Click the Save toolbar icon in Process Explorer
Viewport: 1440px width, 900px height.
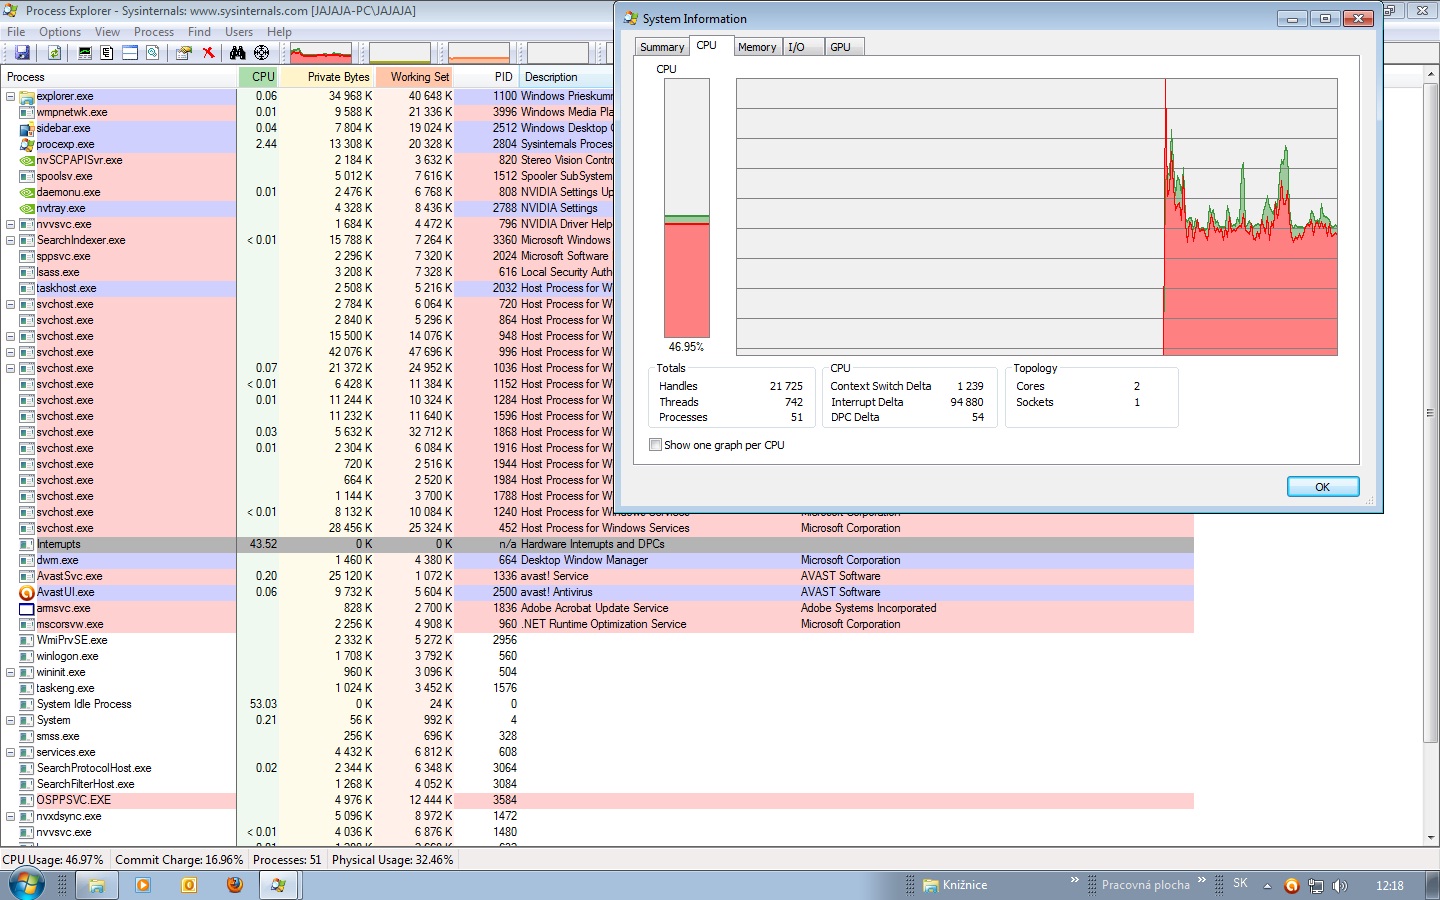pyautogui.click(x=22, y=53)
